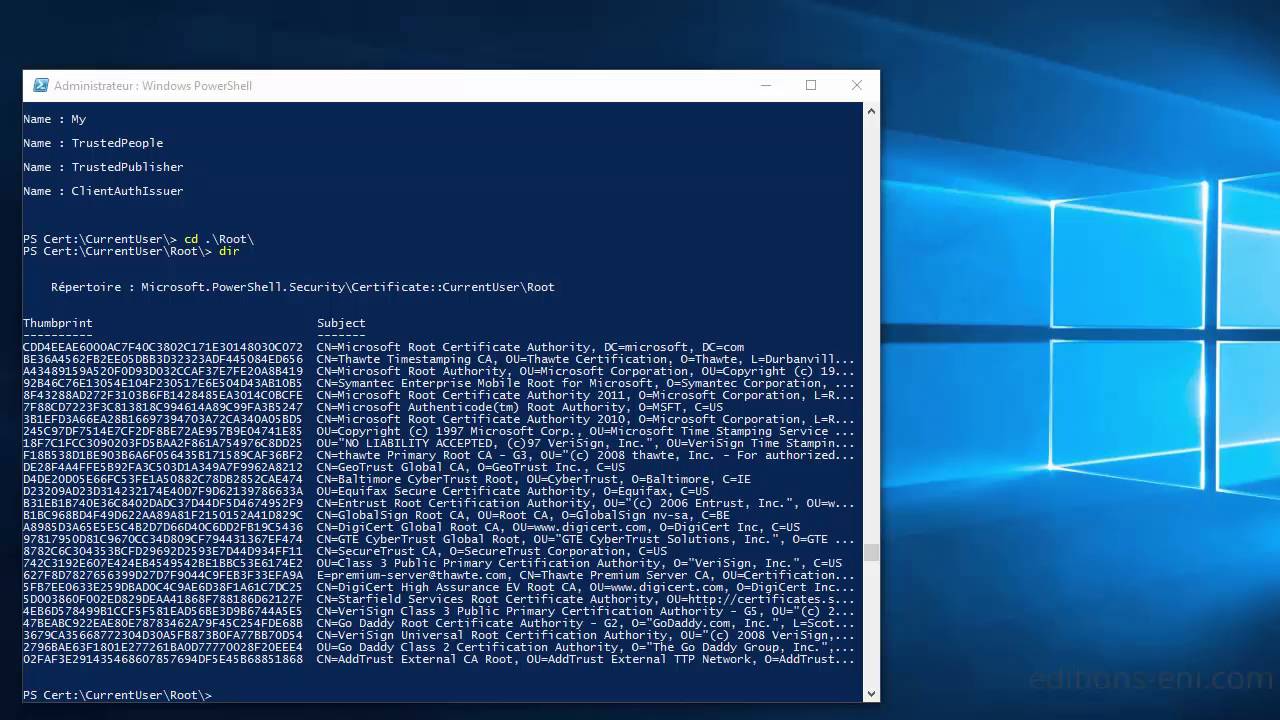This screenshot has width=1280, height=720.
Task: Click the 'Administrateur : Windows PowerShell' title text
Action: point(153,86)
